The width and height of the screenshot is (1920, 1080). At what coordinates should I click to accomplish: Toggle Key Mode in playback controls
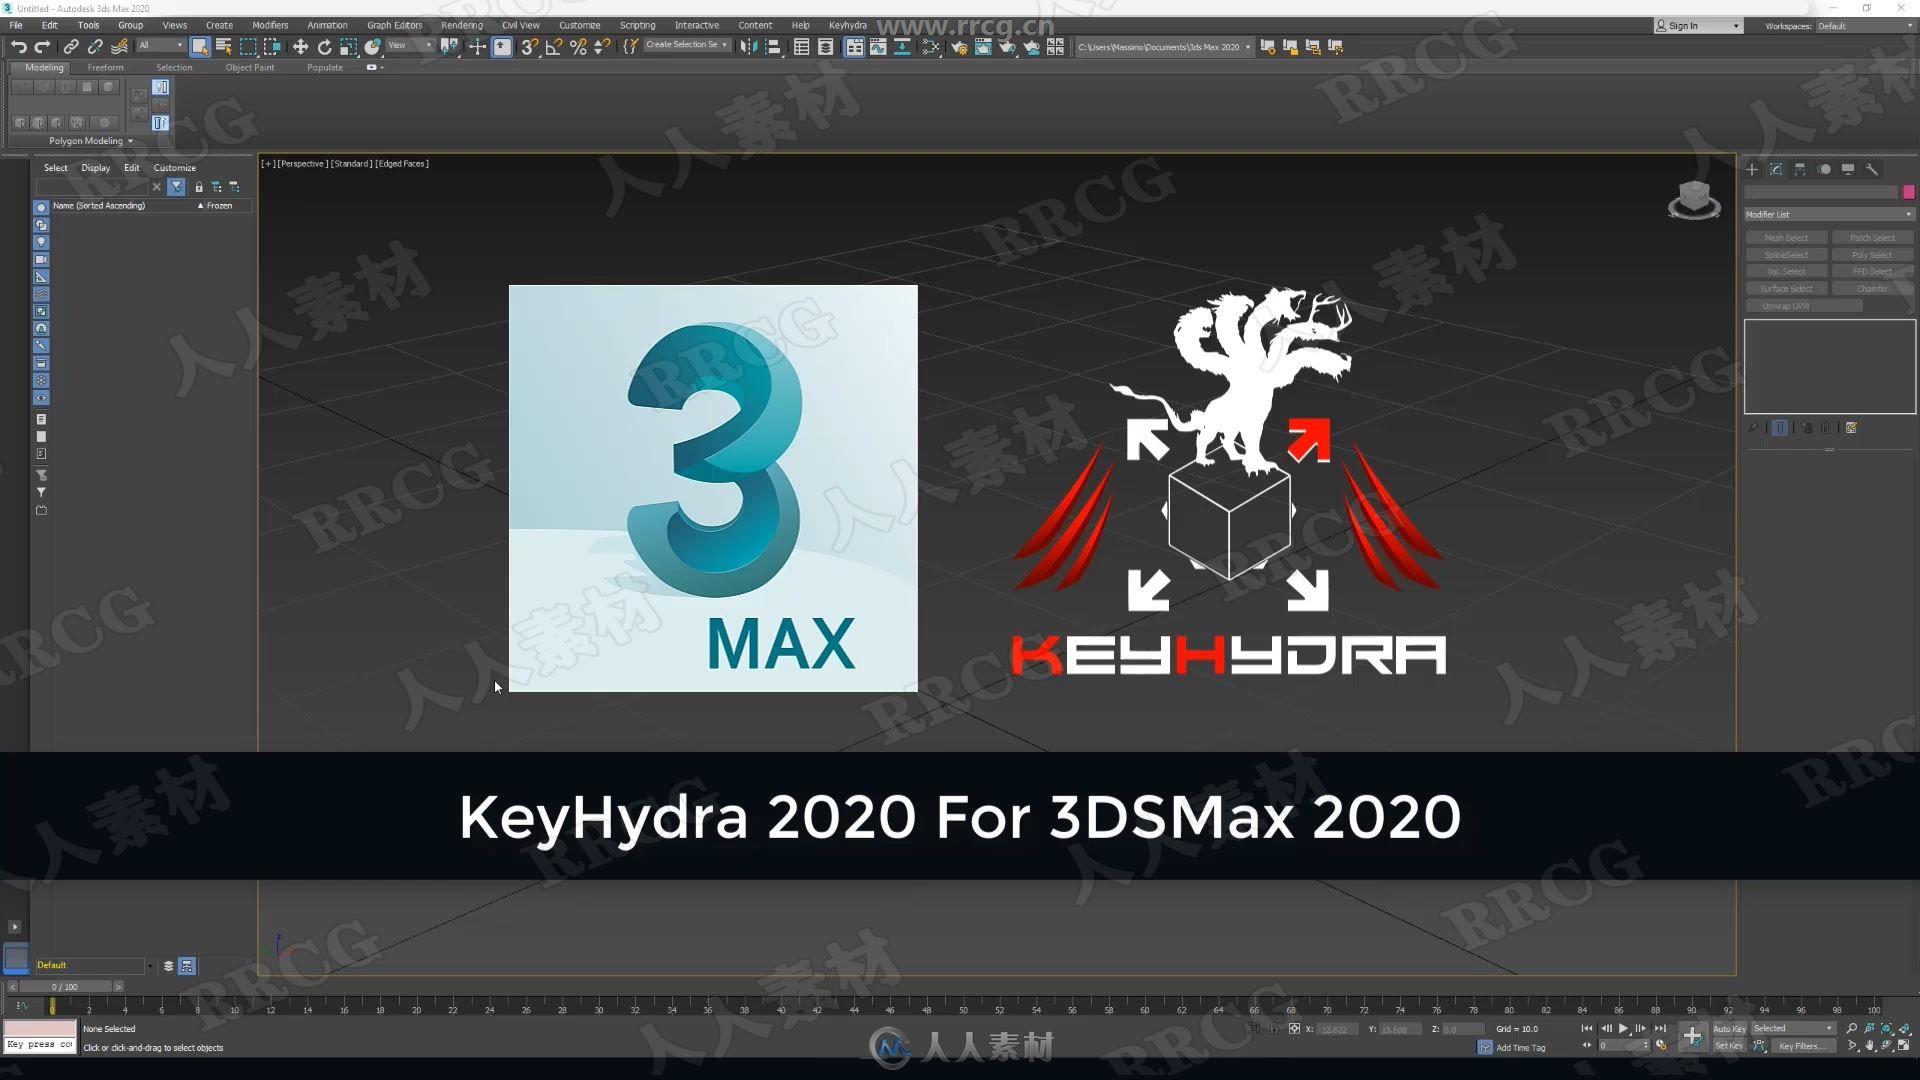(x=1586, y=1046)
